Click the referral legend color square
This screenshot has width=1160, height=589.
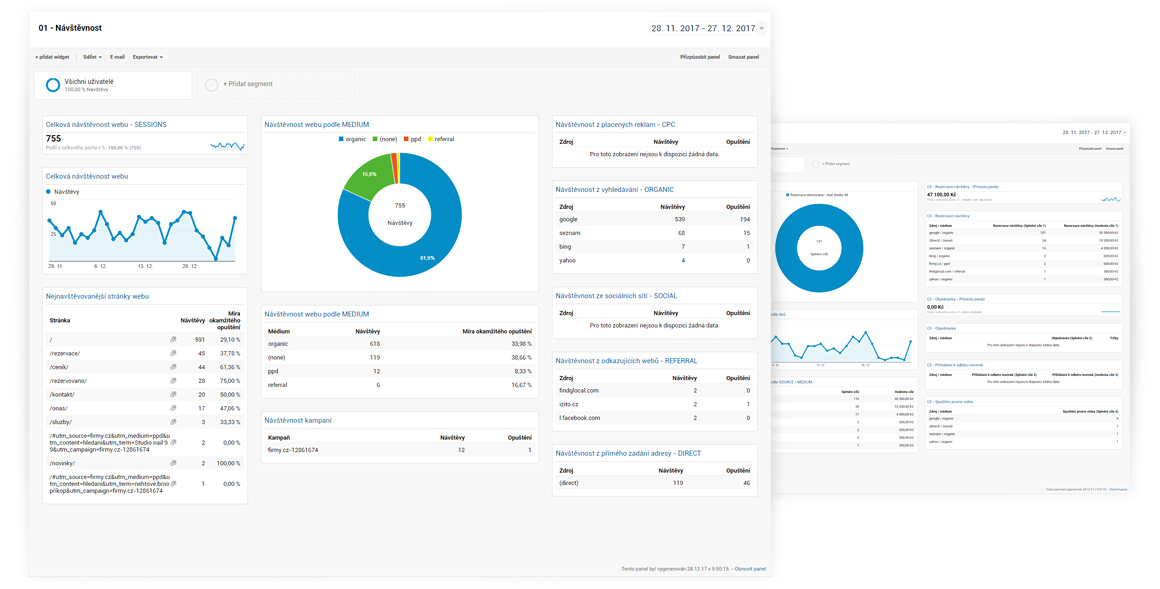click(x=431, y=139)
